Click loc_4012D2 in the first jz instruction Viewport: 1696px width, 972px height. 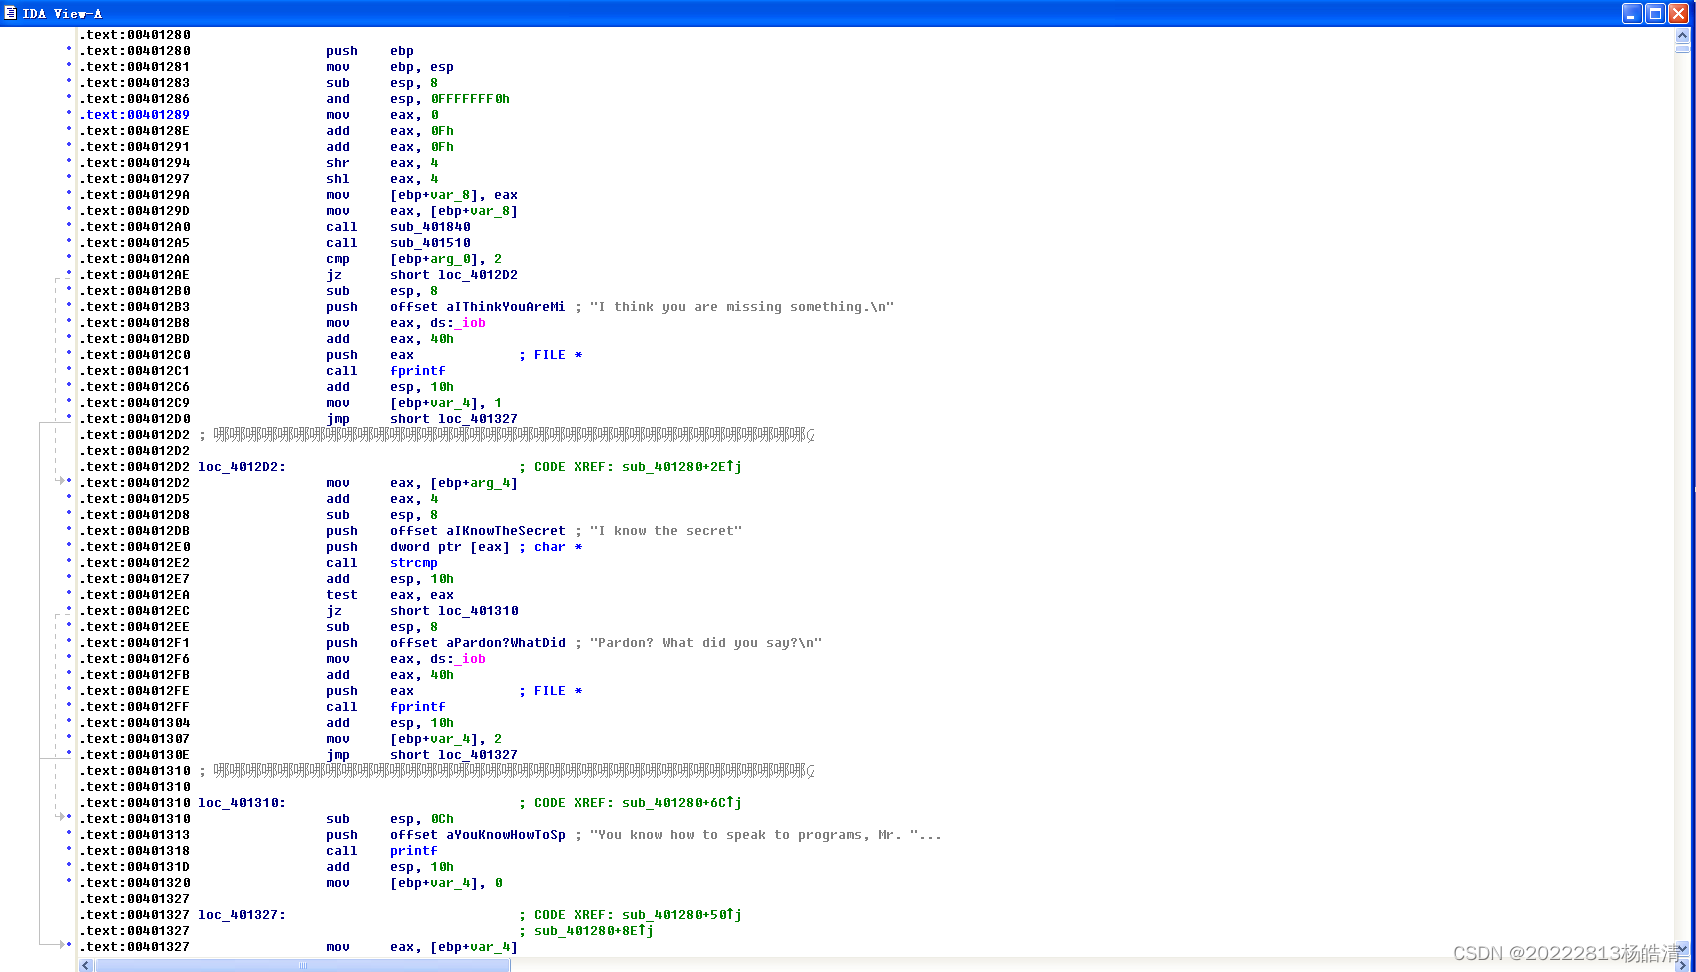coord(478,275)
